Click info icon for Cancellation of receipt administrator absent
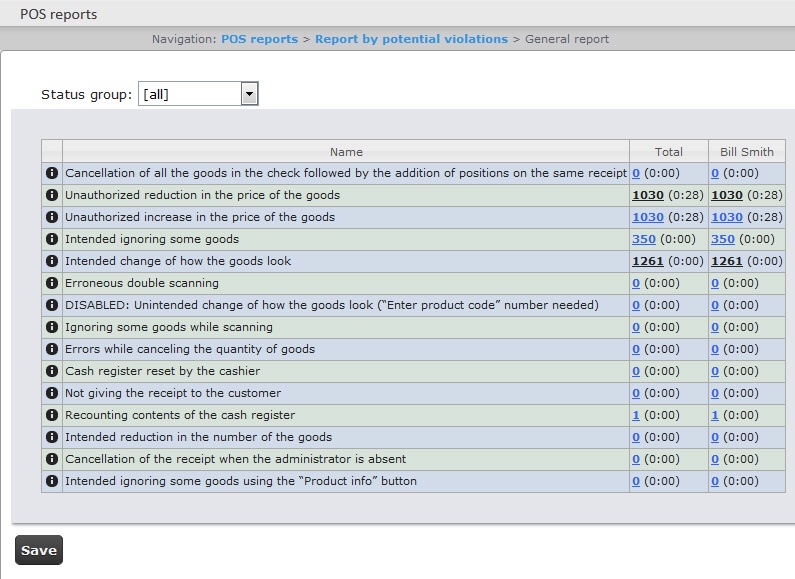Image resolution: width=795 pixels, height=579 pixels. (52, 459)
